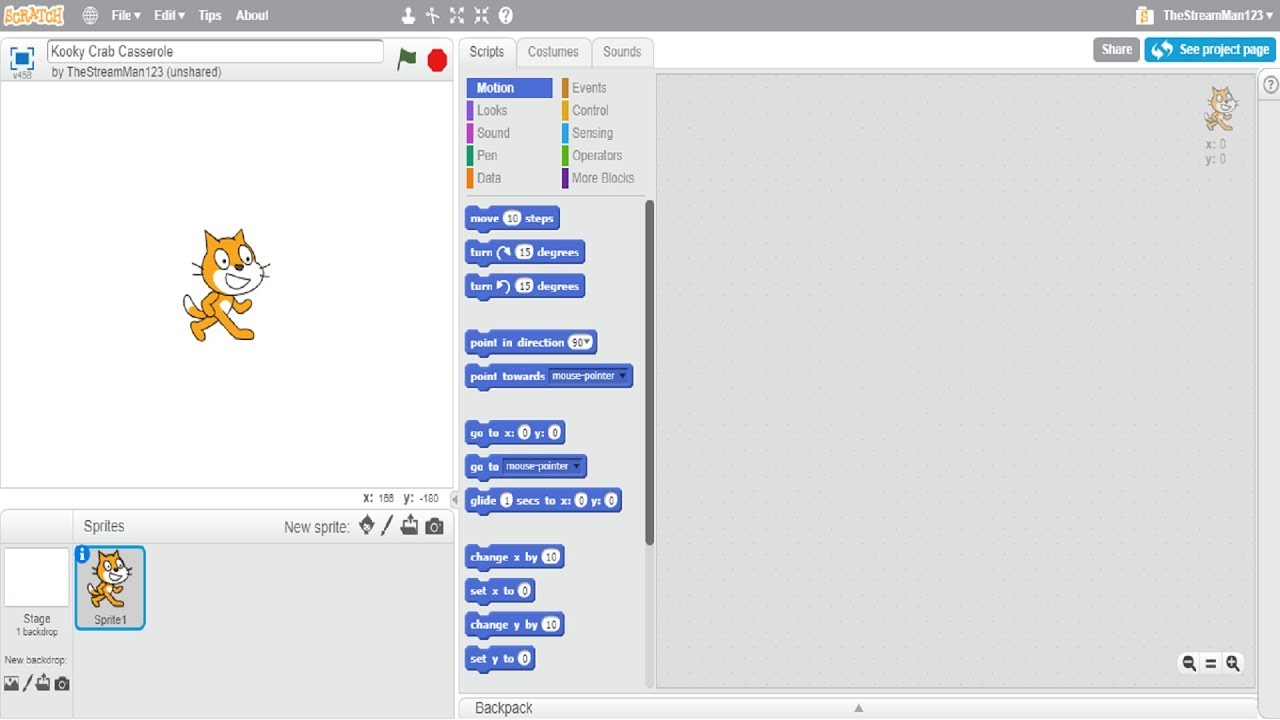The image size is (1280, 720).
Task: Switch to the Scripts tab
Action: pos(487,52)
